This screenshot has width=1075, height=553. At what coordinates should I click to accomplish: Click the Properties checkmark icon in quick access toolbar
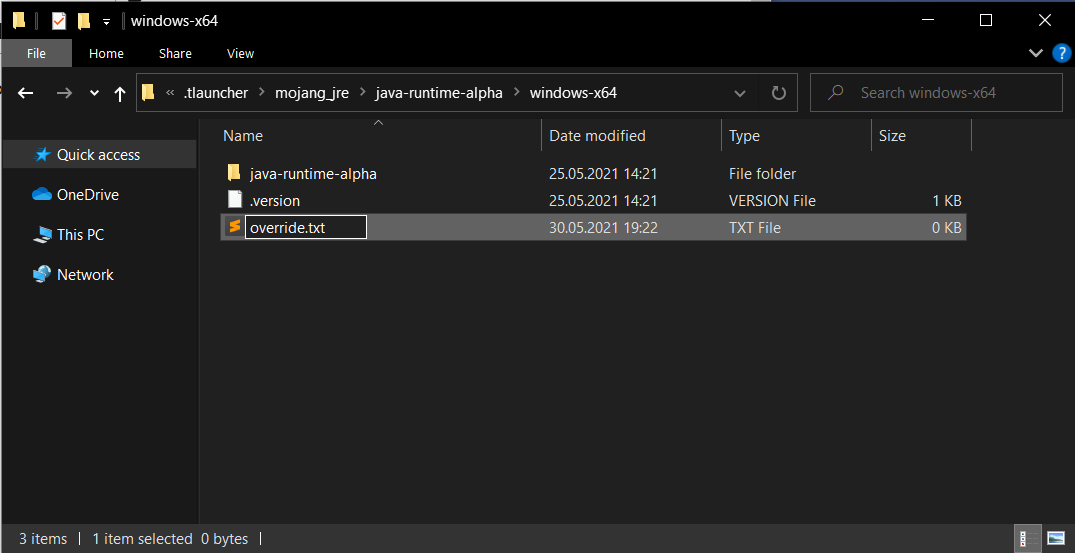[60, 21]
